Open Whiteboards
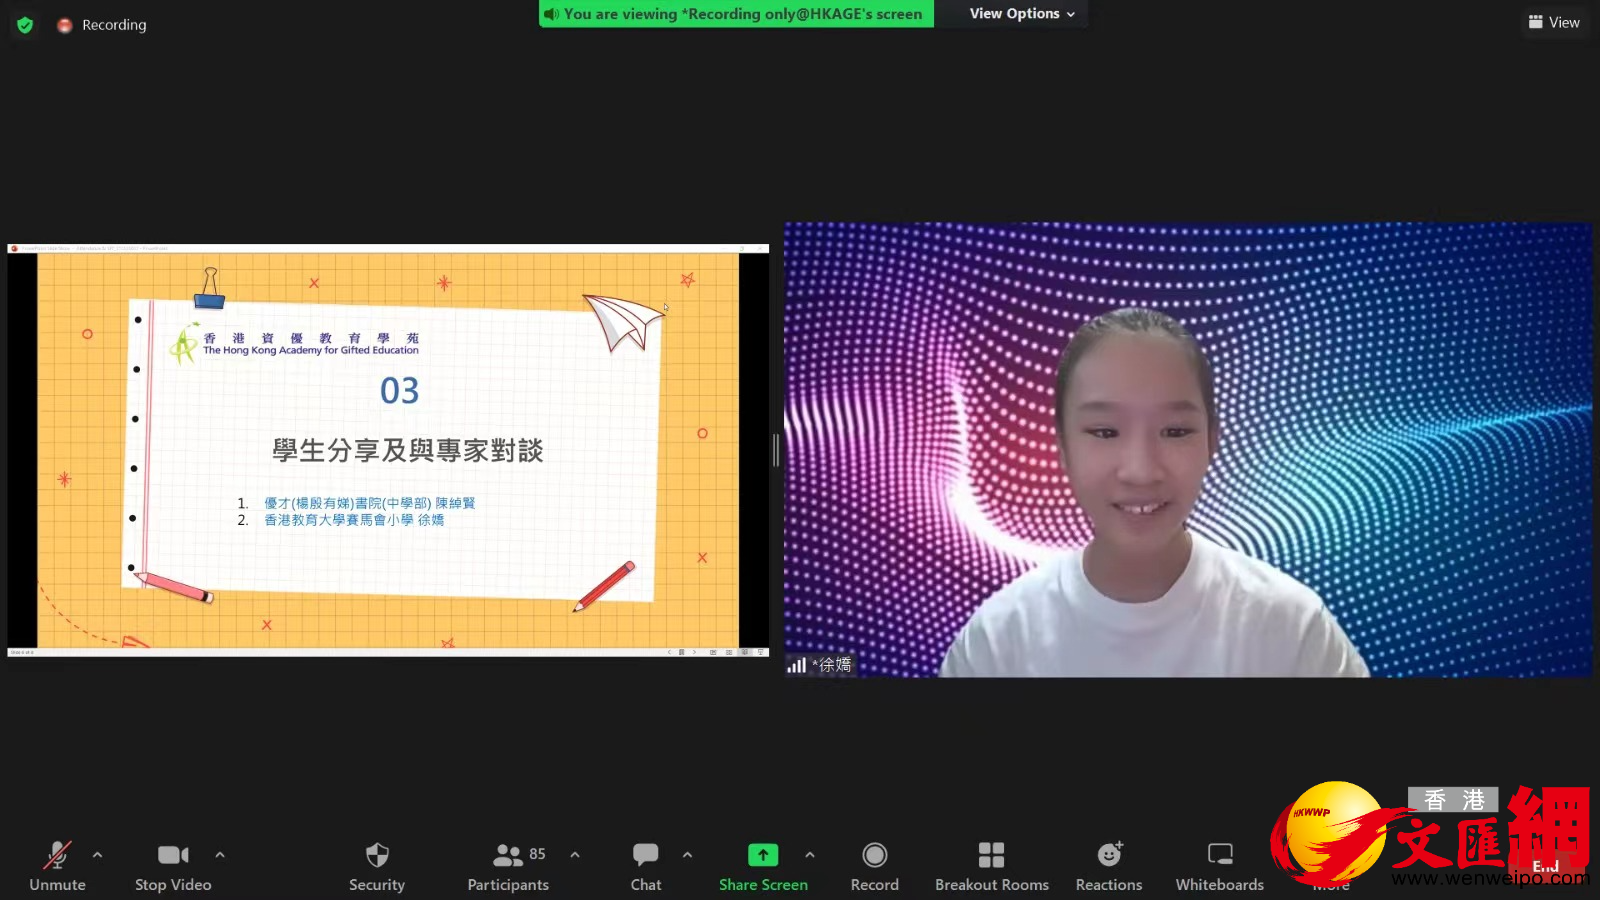This screenshot has width=1600, height=900. coord(1219,866)
